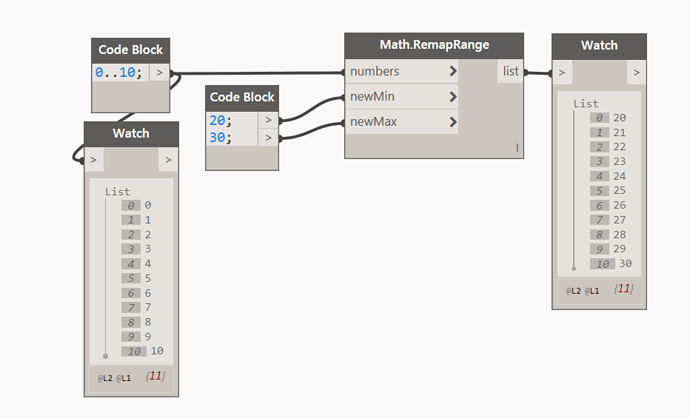Edit the 30; value in the Code Block

[x=220, y=138]
